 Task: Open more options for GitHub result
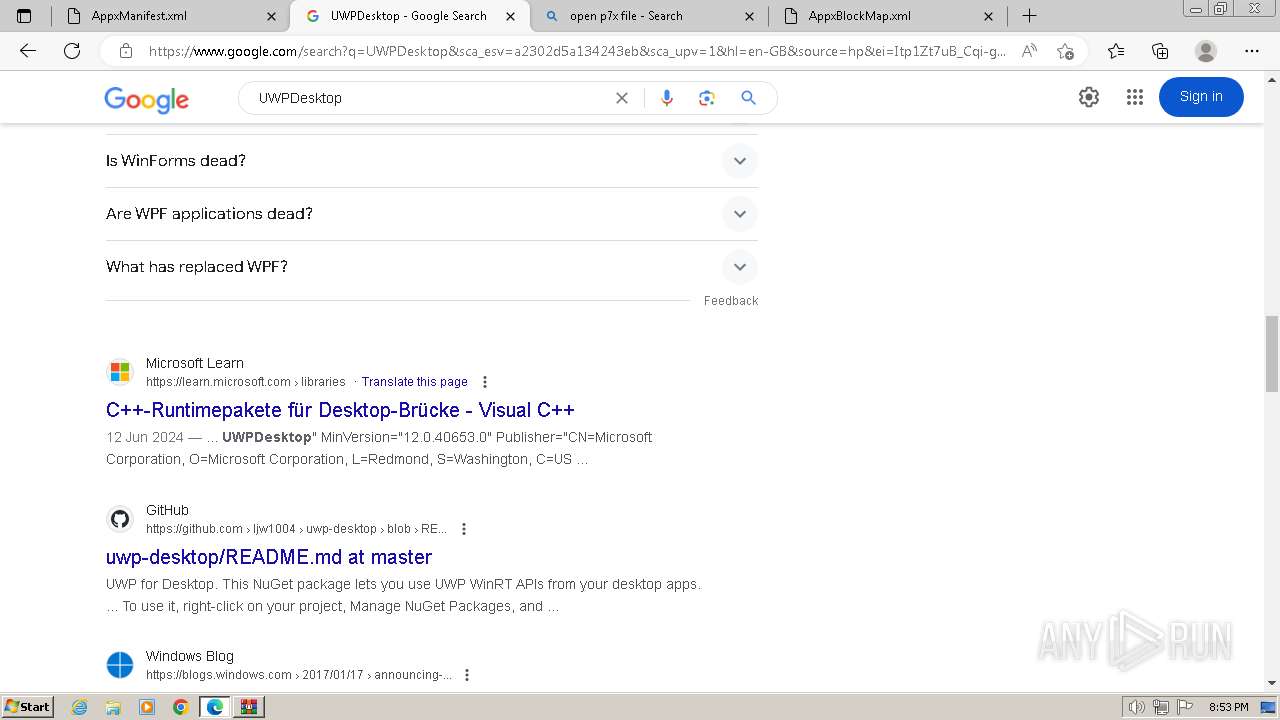[463, 529]
